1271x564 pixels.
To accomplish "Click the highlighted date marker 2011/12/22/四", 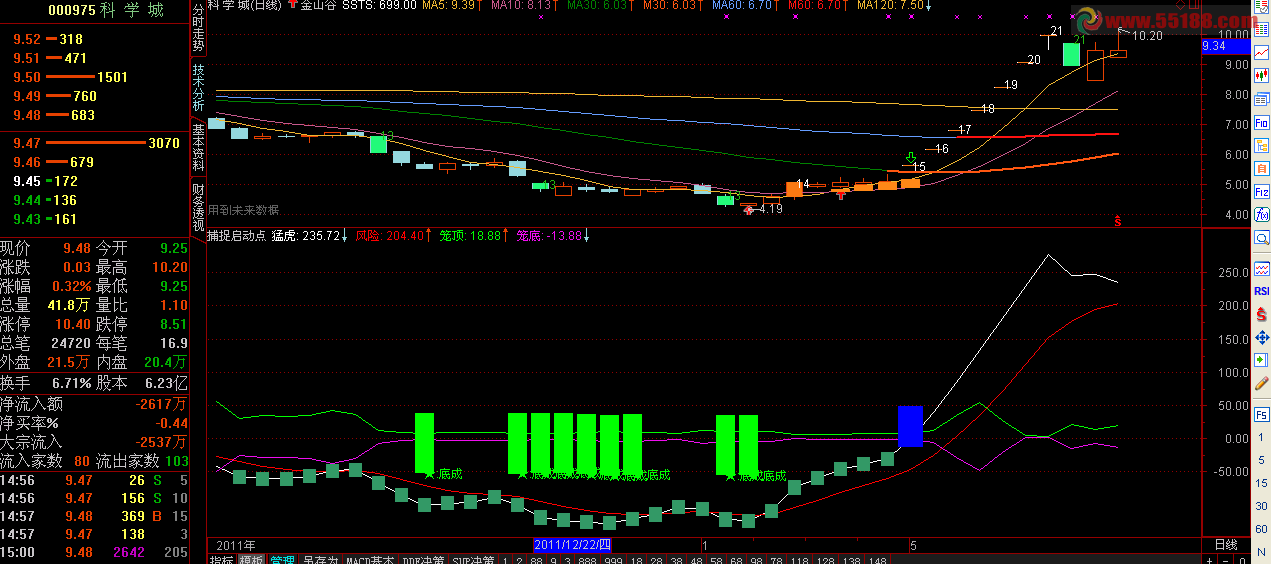I will tap(572, 545).
